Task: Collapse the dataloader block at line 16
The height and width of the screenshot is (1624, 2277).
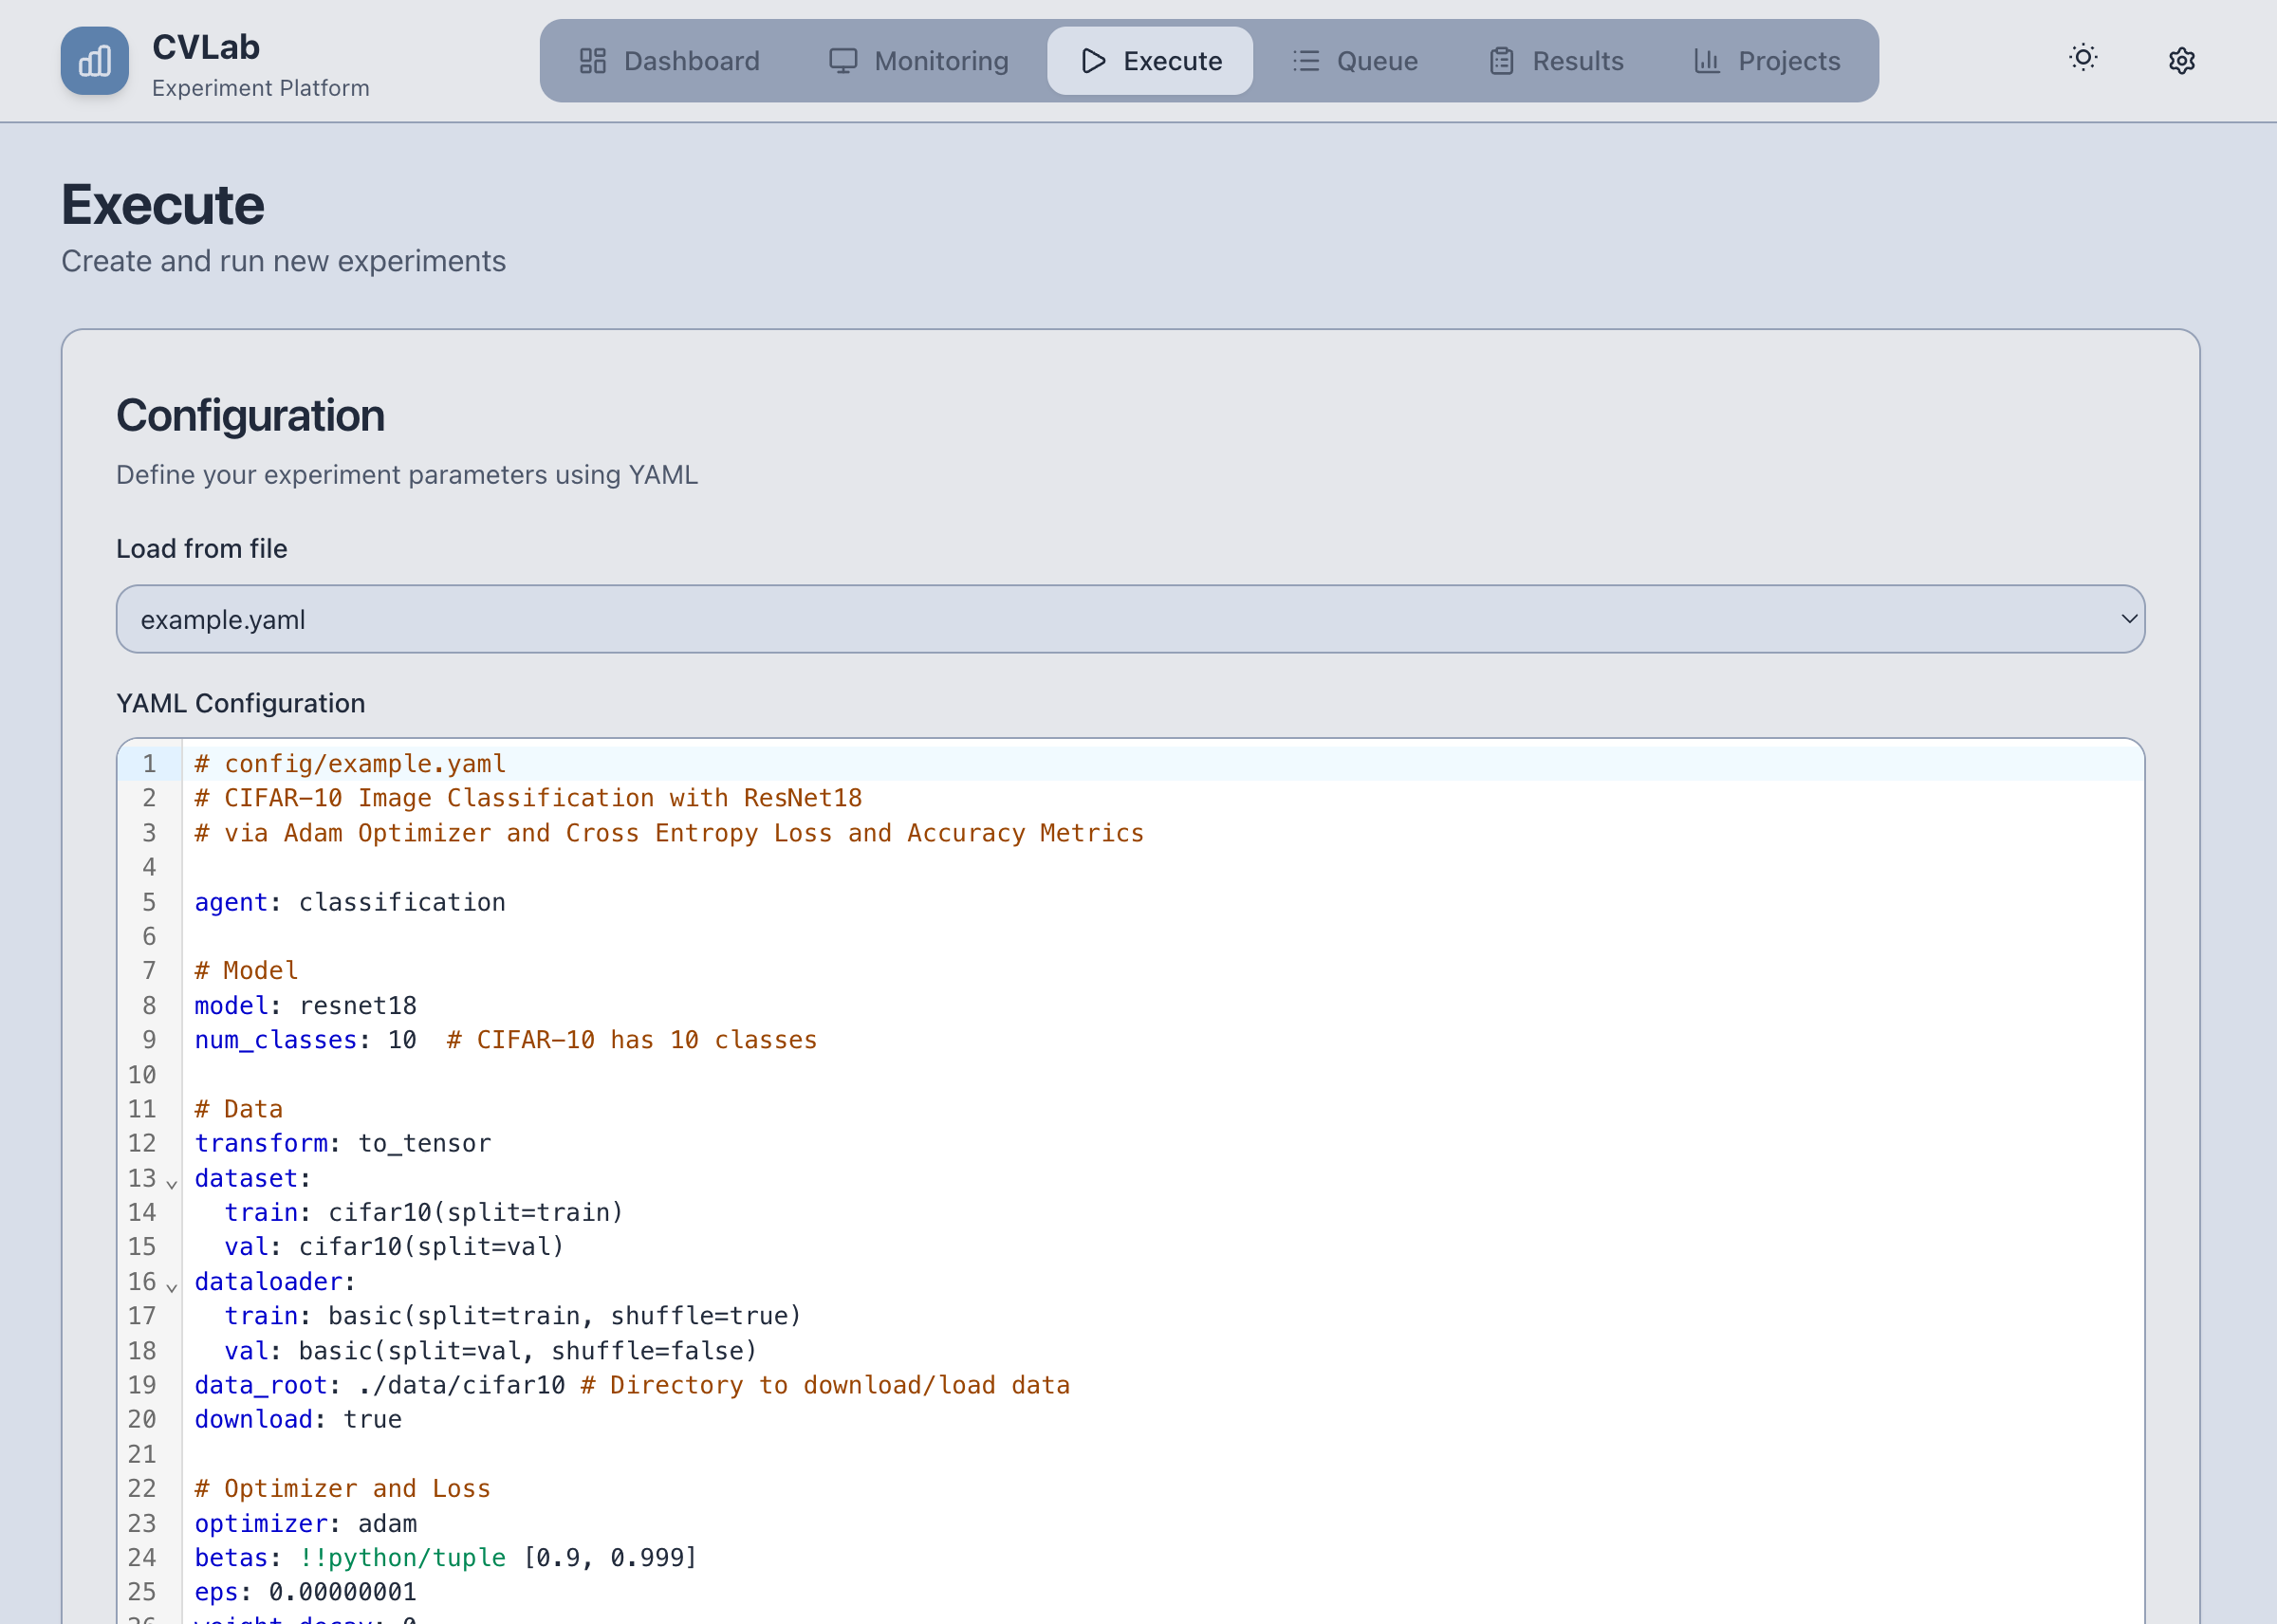Action: [x=172, y=1287]
